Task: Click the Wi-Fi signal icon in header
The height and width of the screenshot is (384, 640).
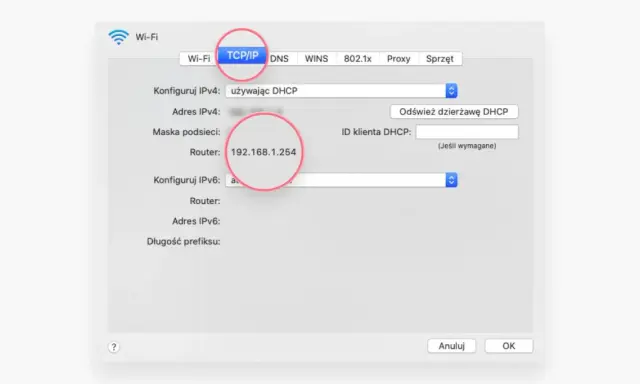Action: (119, 37)
